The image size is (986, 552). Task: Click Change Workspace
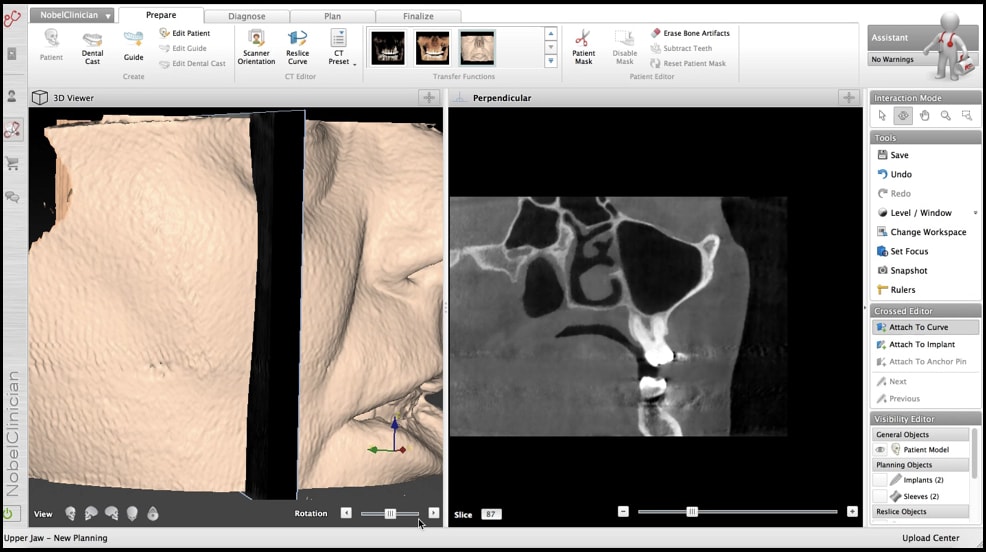click(922, 232)
